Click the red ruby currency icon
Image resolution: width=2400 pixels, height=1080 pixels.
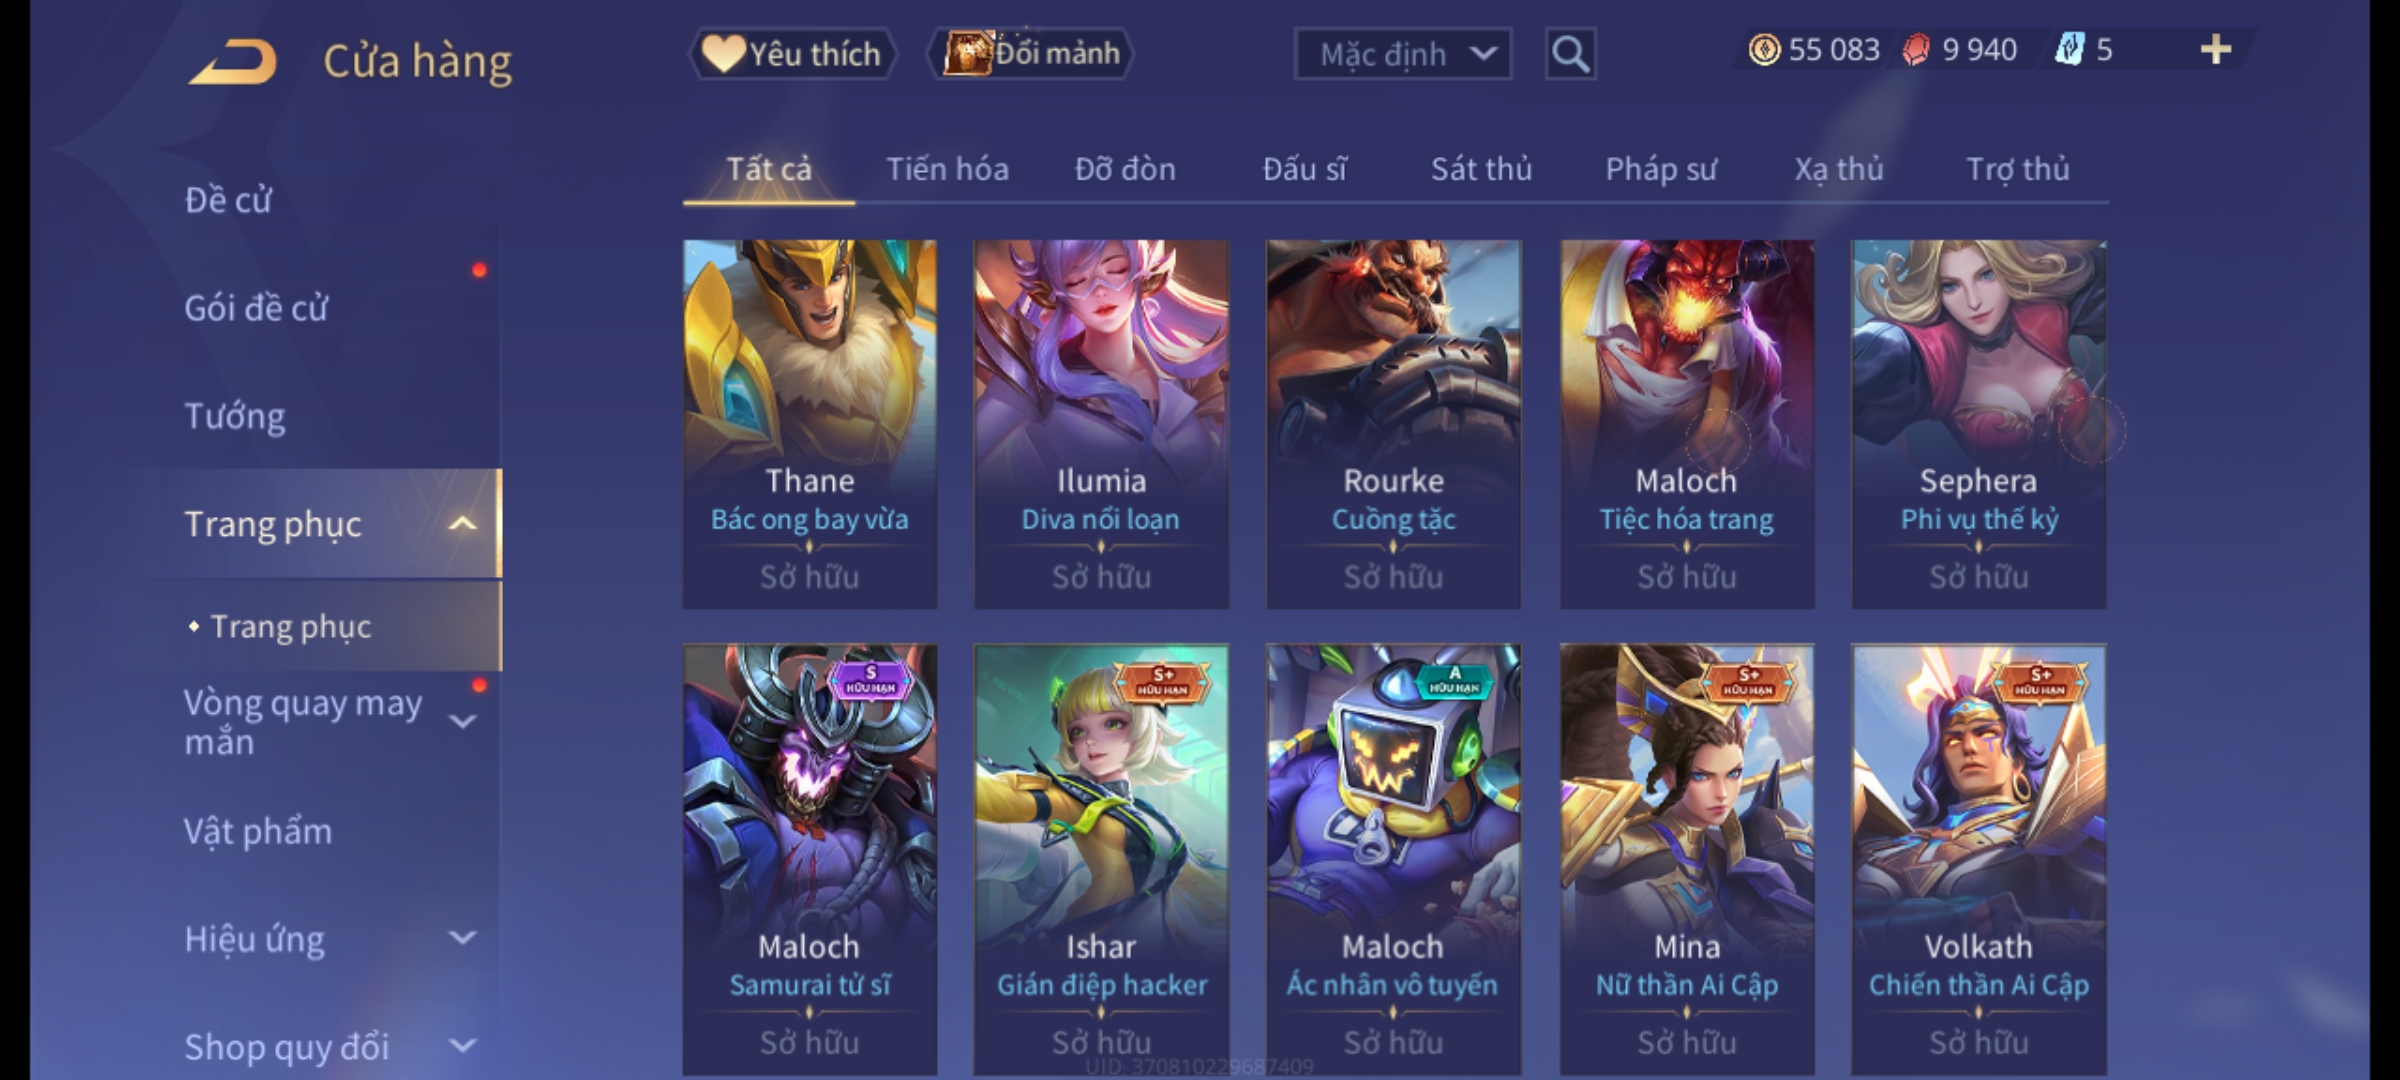coord(1916,49)
